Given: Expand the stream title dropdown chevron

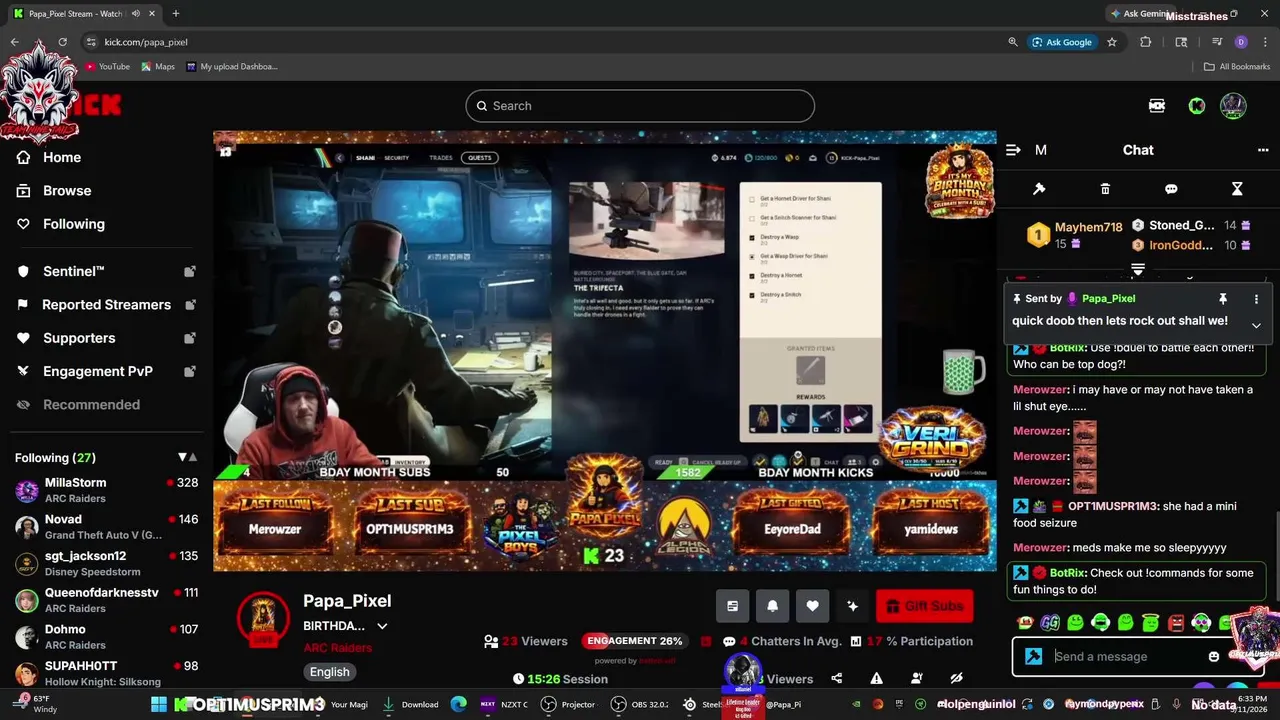Looking at the screenshot, I should pyautogui.click(x=382, y=626).
